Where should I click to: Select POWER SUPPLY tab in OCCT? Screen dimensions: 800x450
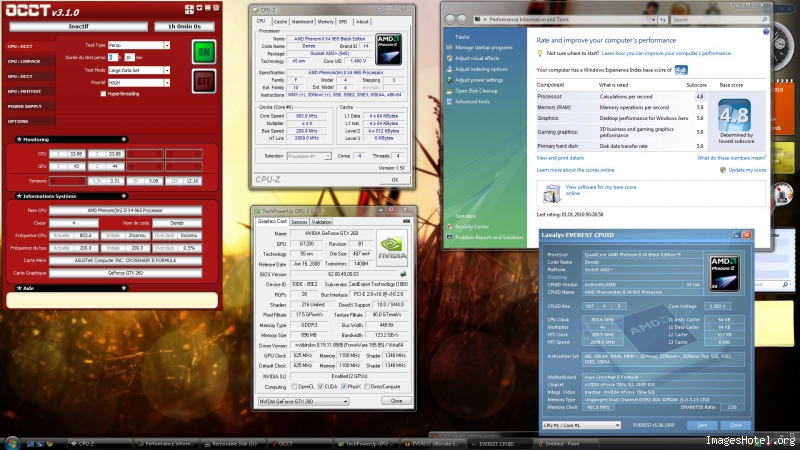[x=30, y=106]
